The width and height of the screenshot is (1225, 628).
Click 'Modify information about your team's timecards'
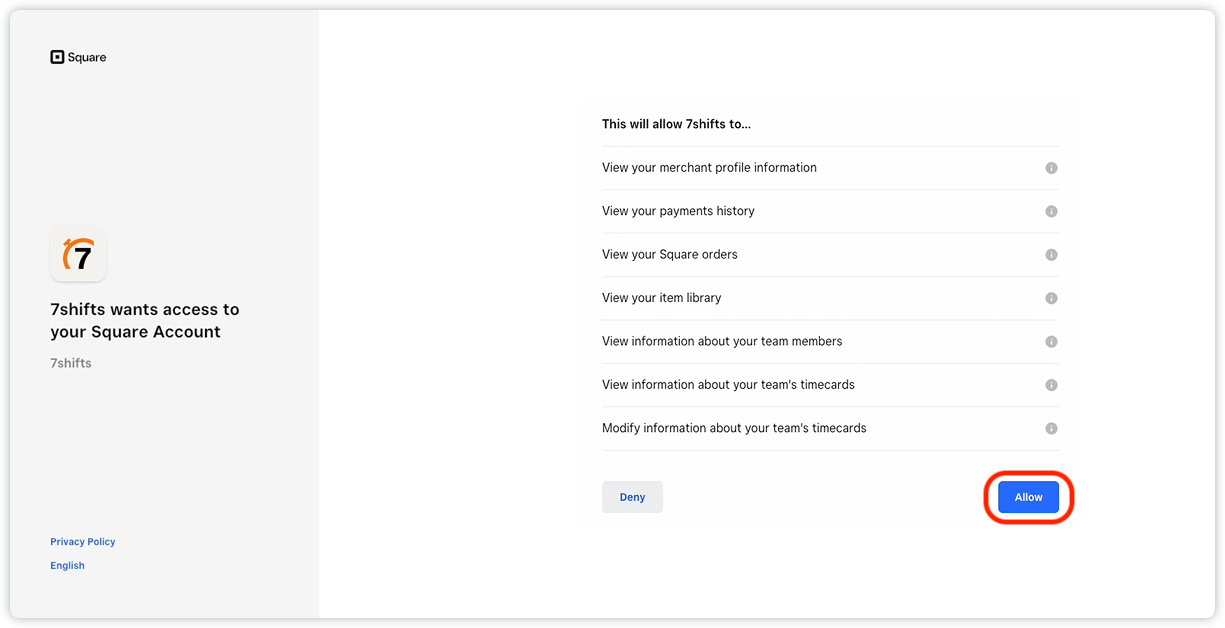click(734, 428)
